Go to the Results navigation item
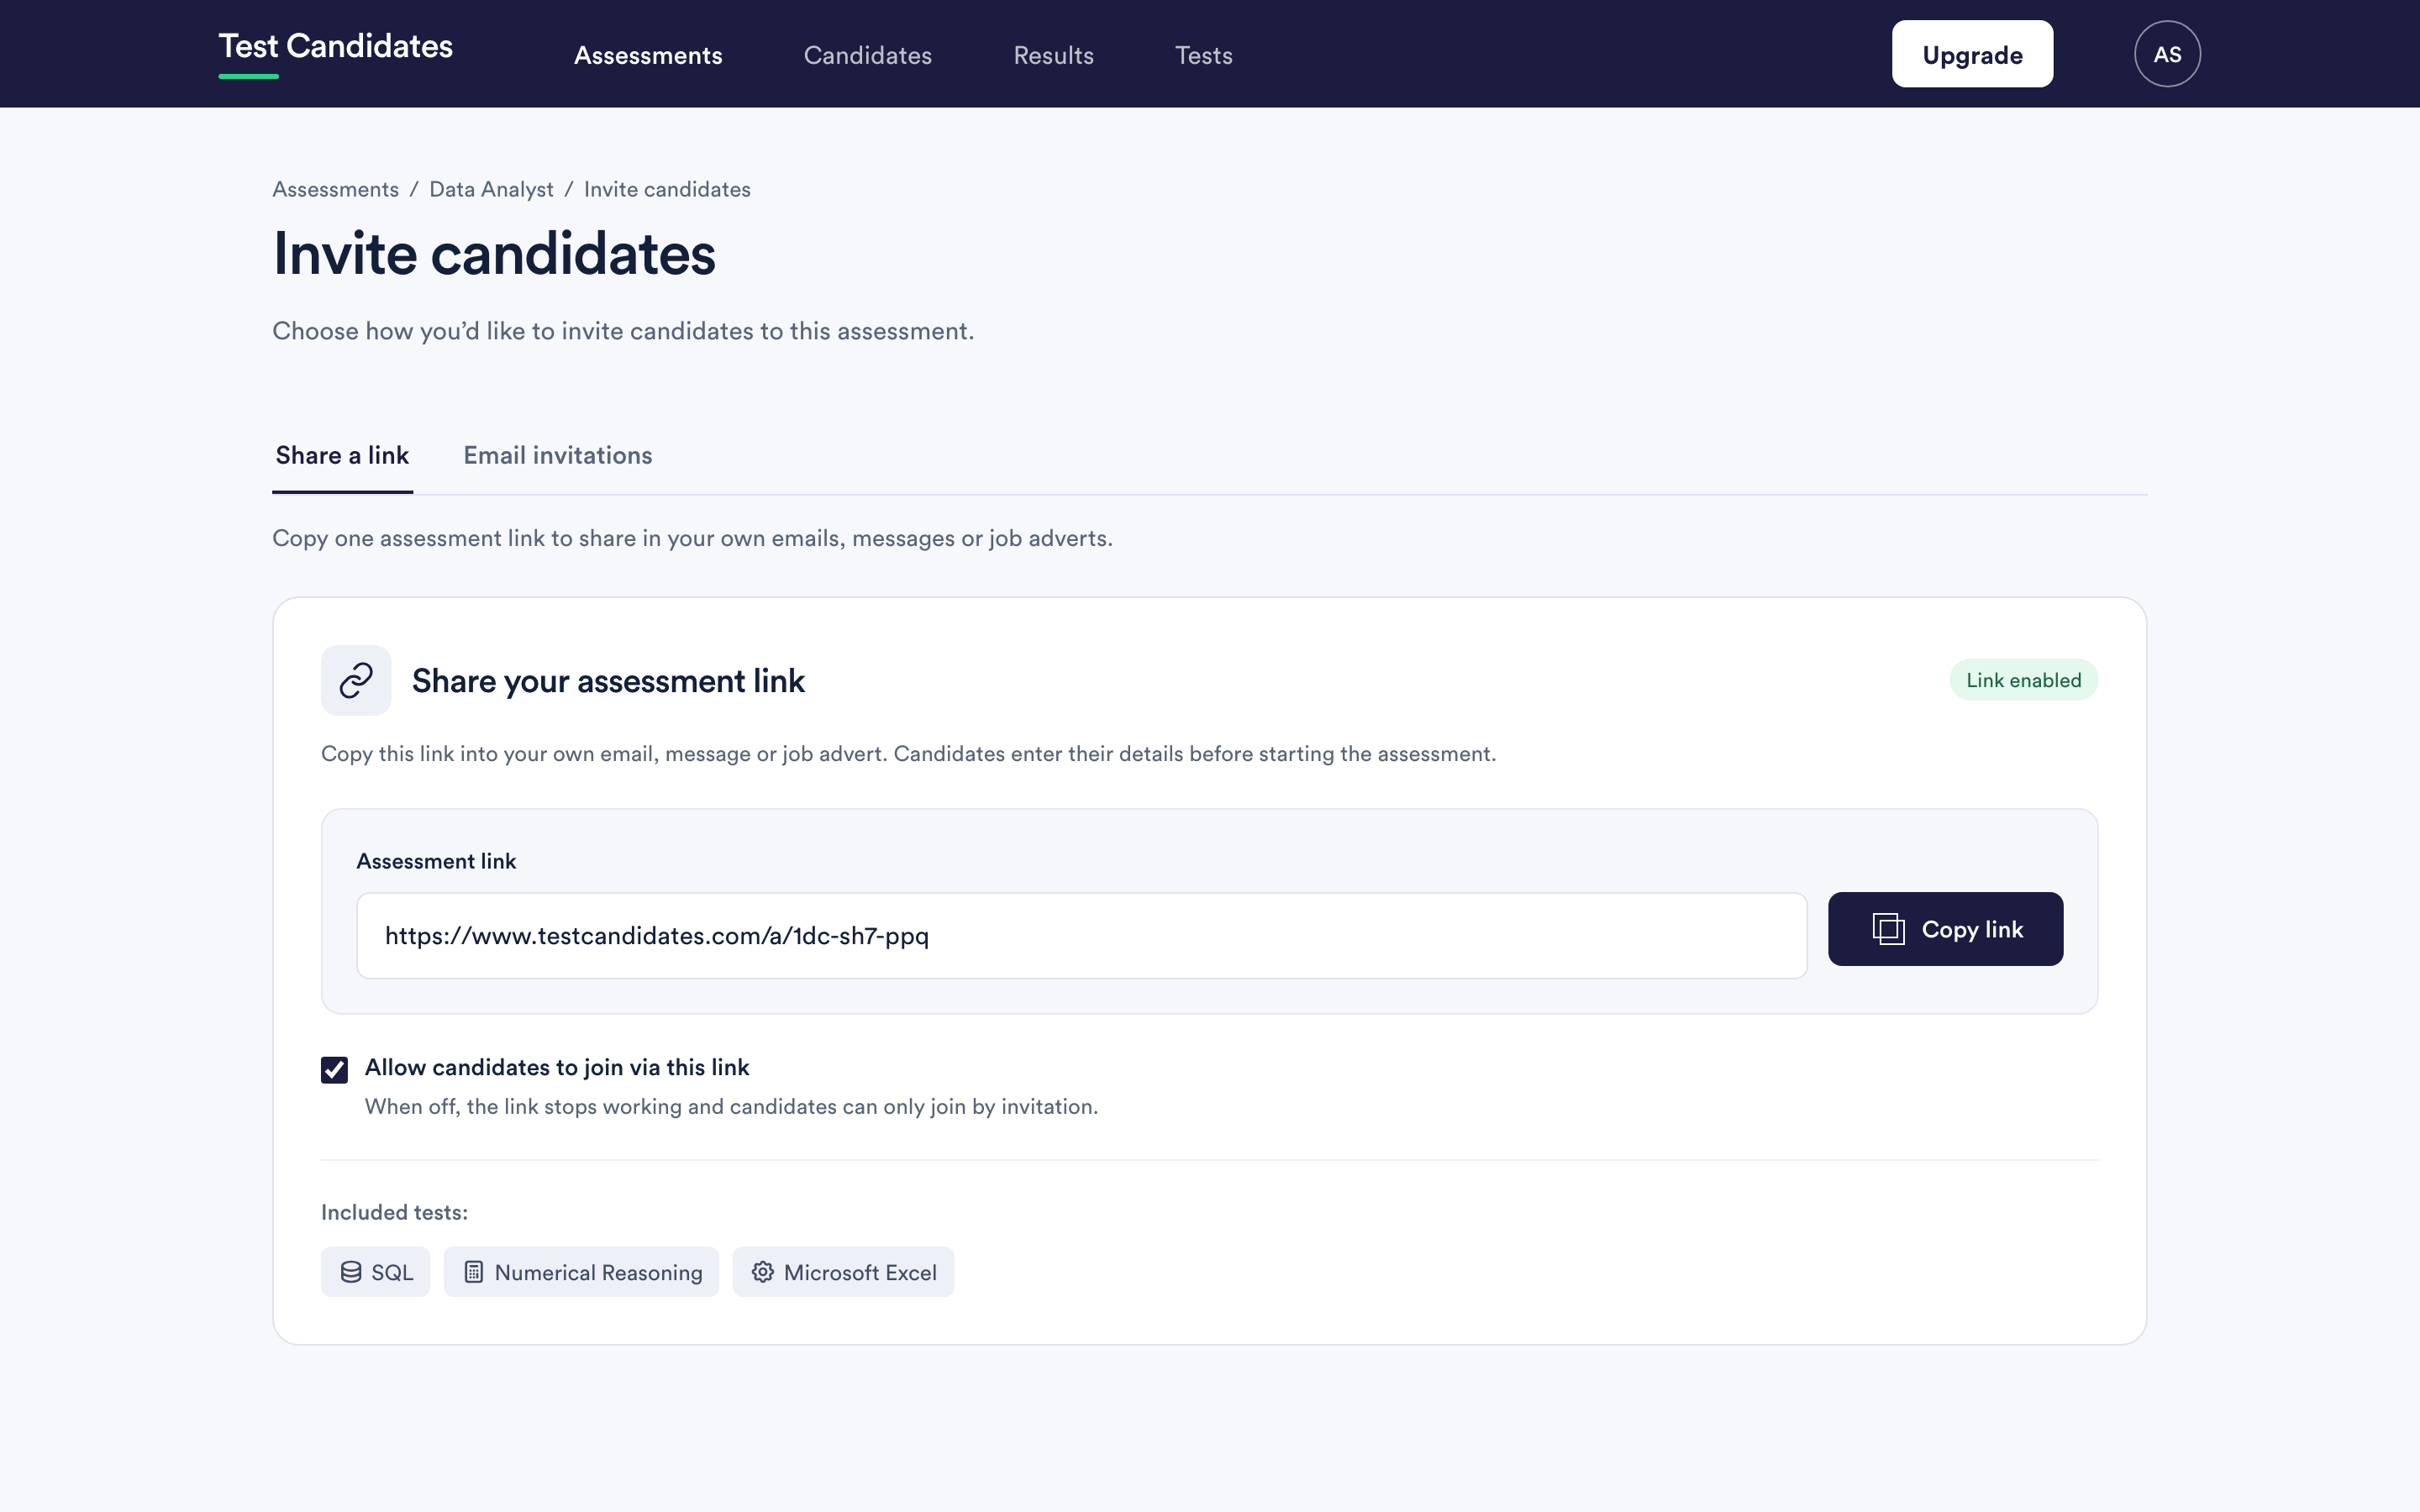The height and width of the screenshot is (1512, 2420). click(1053, 55)
